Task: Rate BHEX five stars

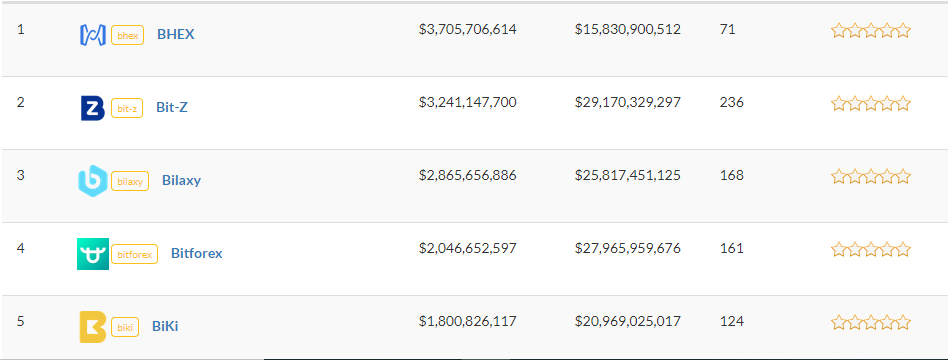Action: [903, 30]
